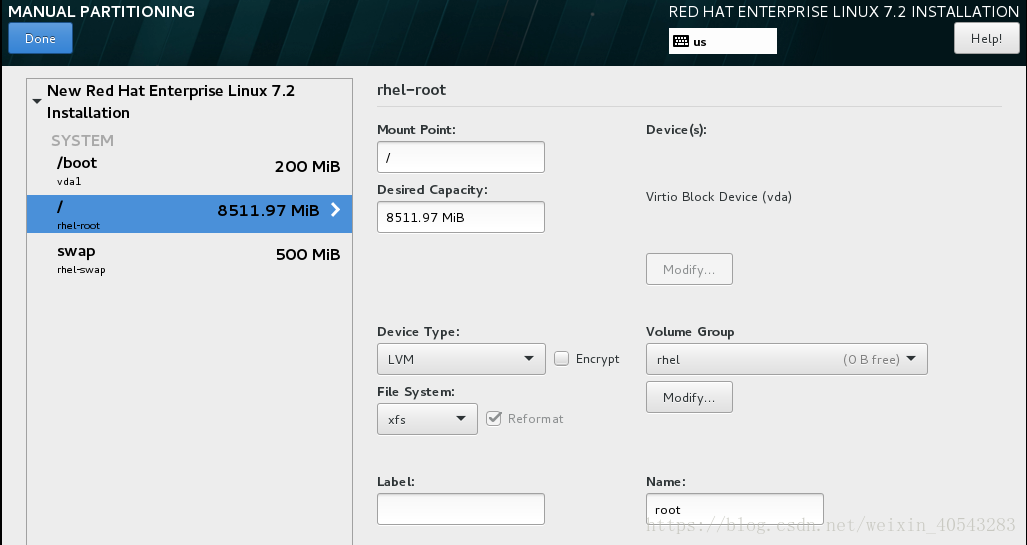The width and height of the screenshot is (1027, 545).
Task: Click the Desired Capacity field
Action: pos(460,217)
